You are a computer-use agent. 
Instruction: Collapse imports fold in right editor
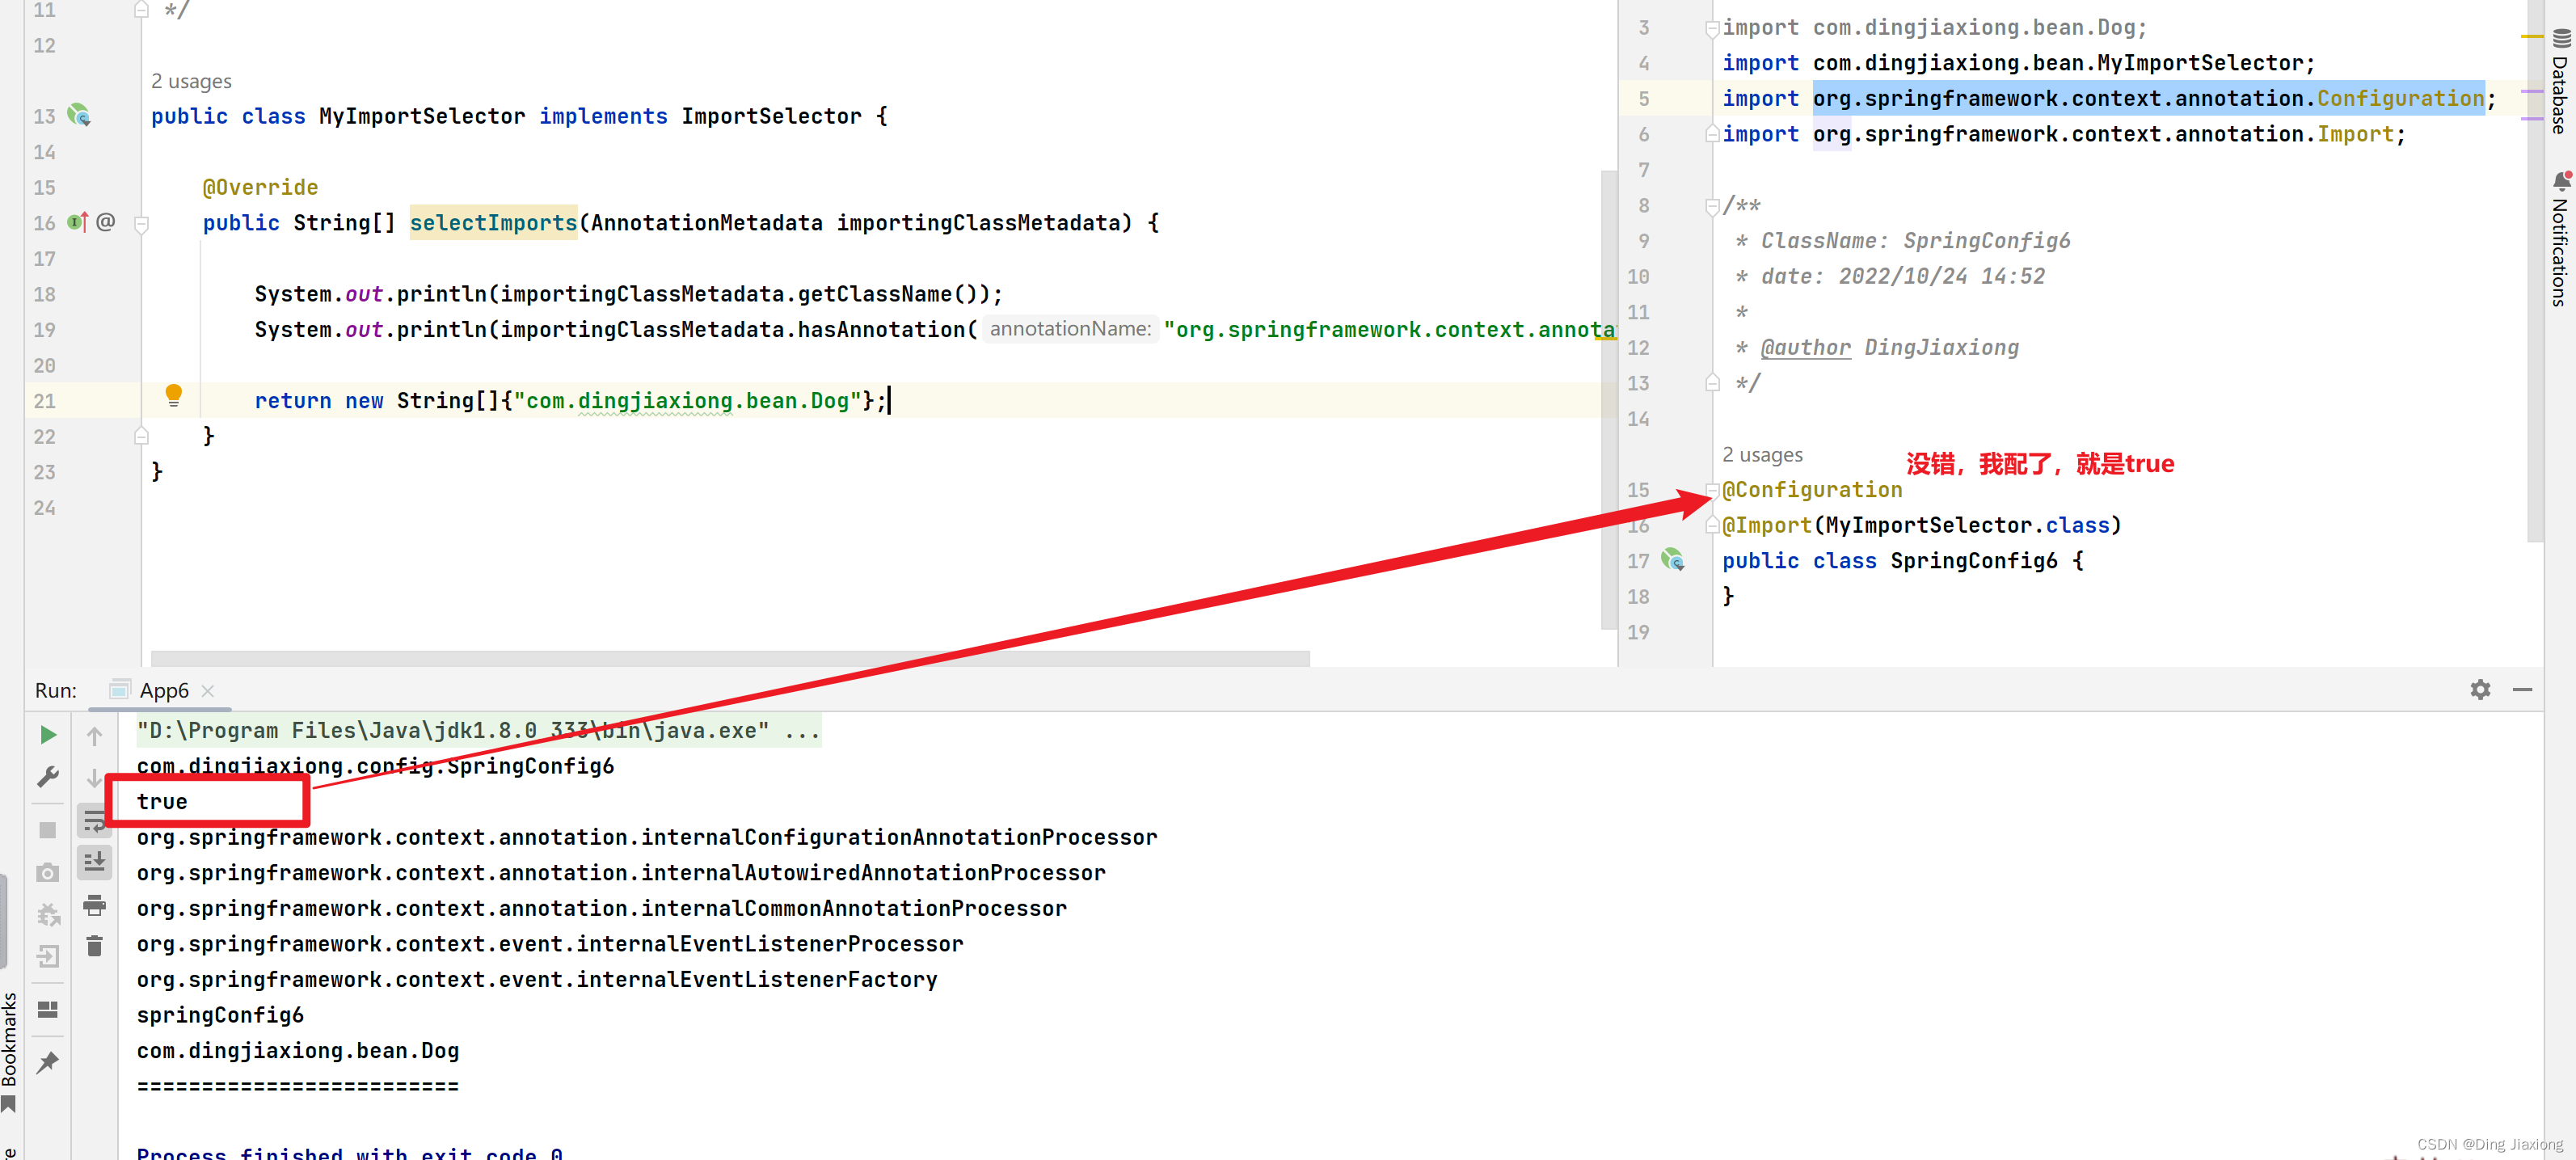[x=1712, y=28]
